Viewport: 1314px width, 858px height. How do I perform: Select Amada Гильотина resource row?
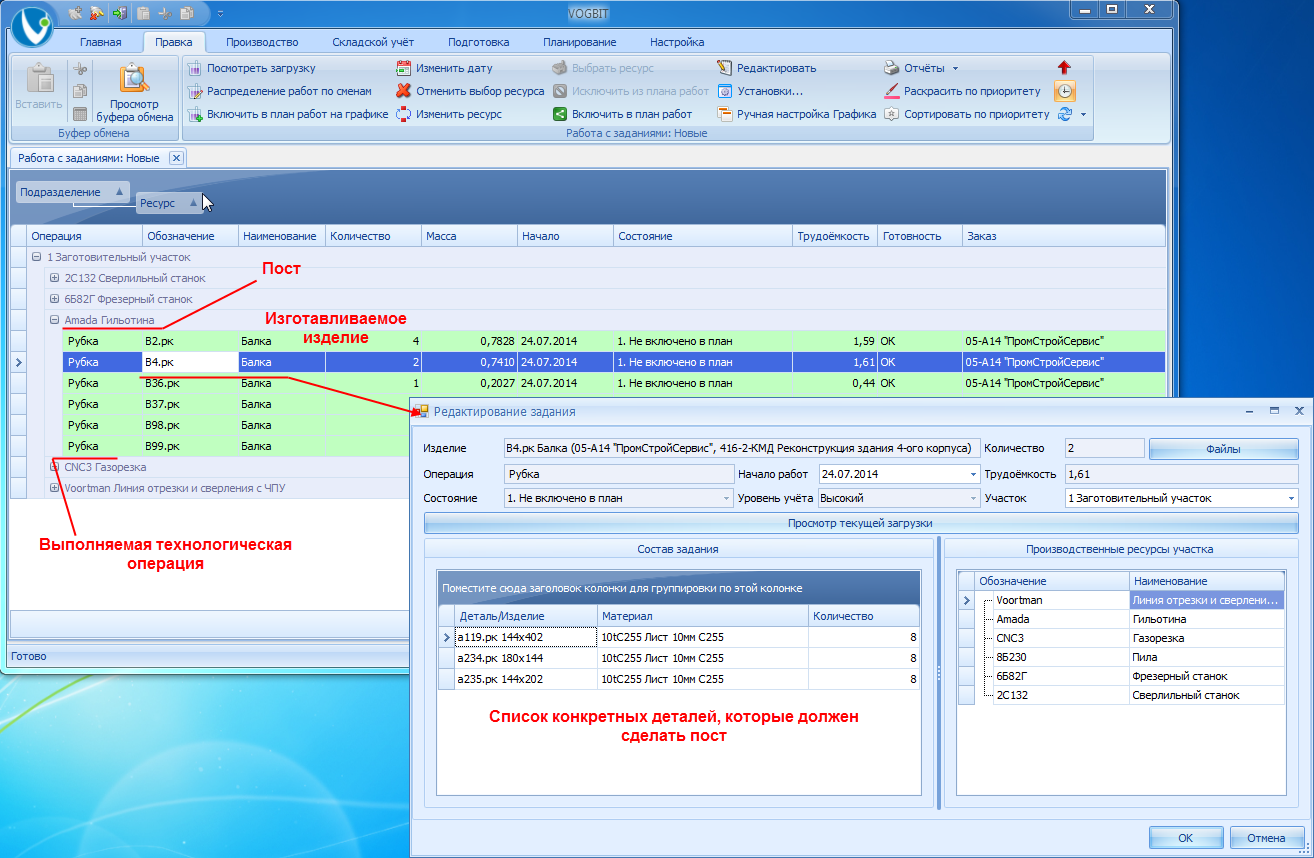click(1121, 619)
